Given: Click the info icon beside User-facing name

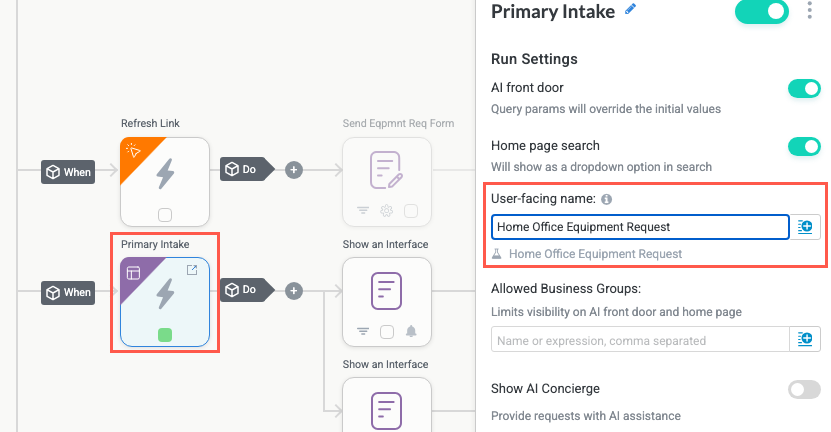Looking at the screenshot, I should tap(606, 199).
